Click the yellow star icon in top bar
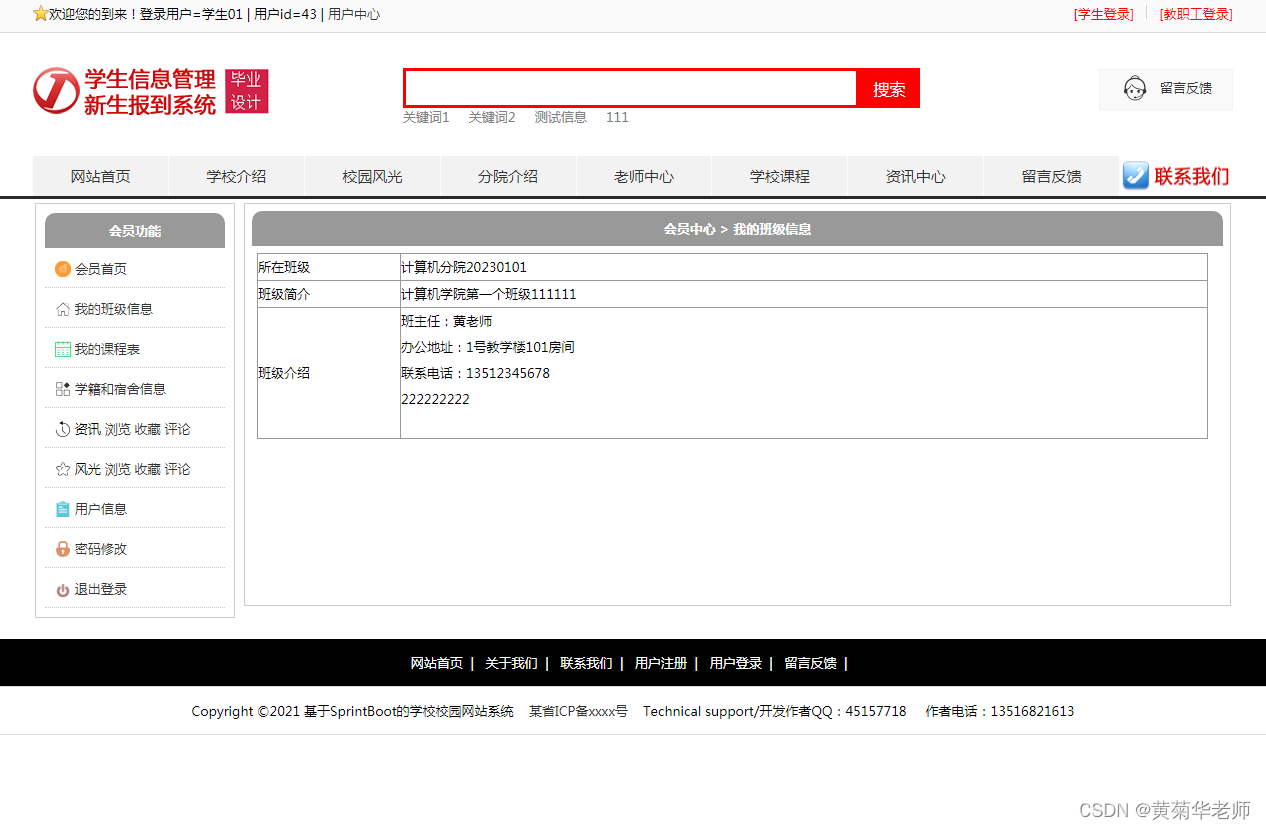Screen dimensions: 1266x830 tap(40, 13)
